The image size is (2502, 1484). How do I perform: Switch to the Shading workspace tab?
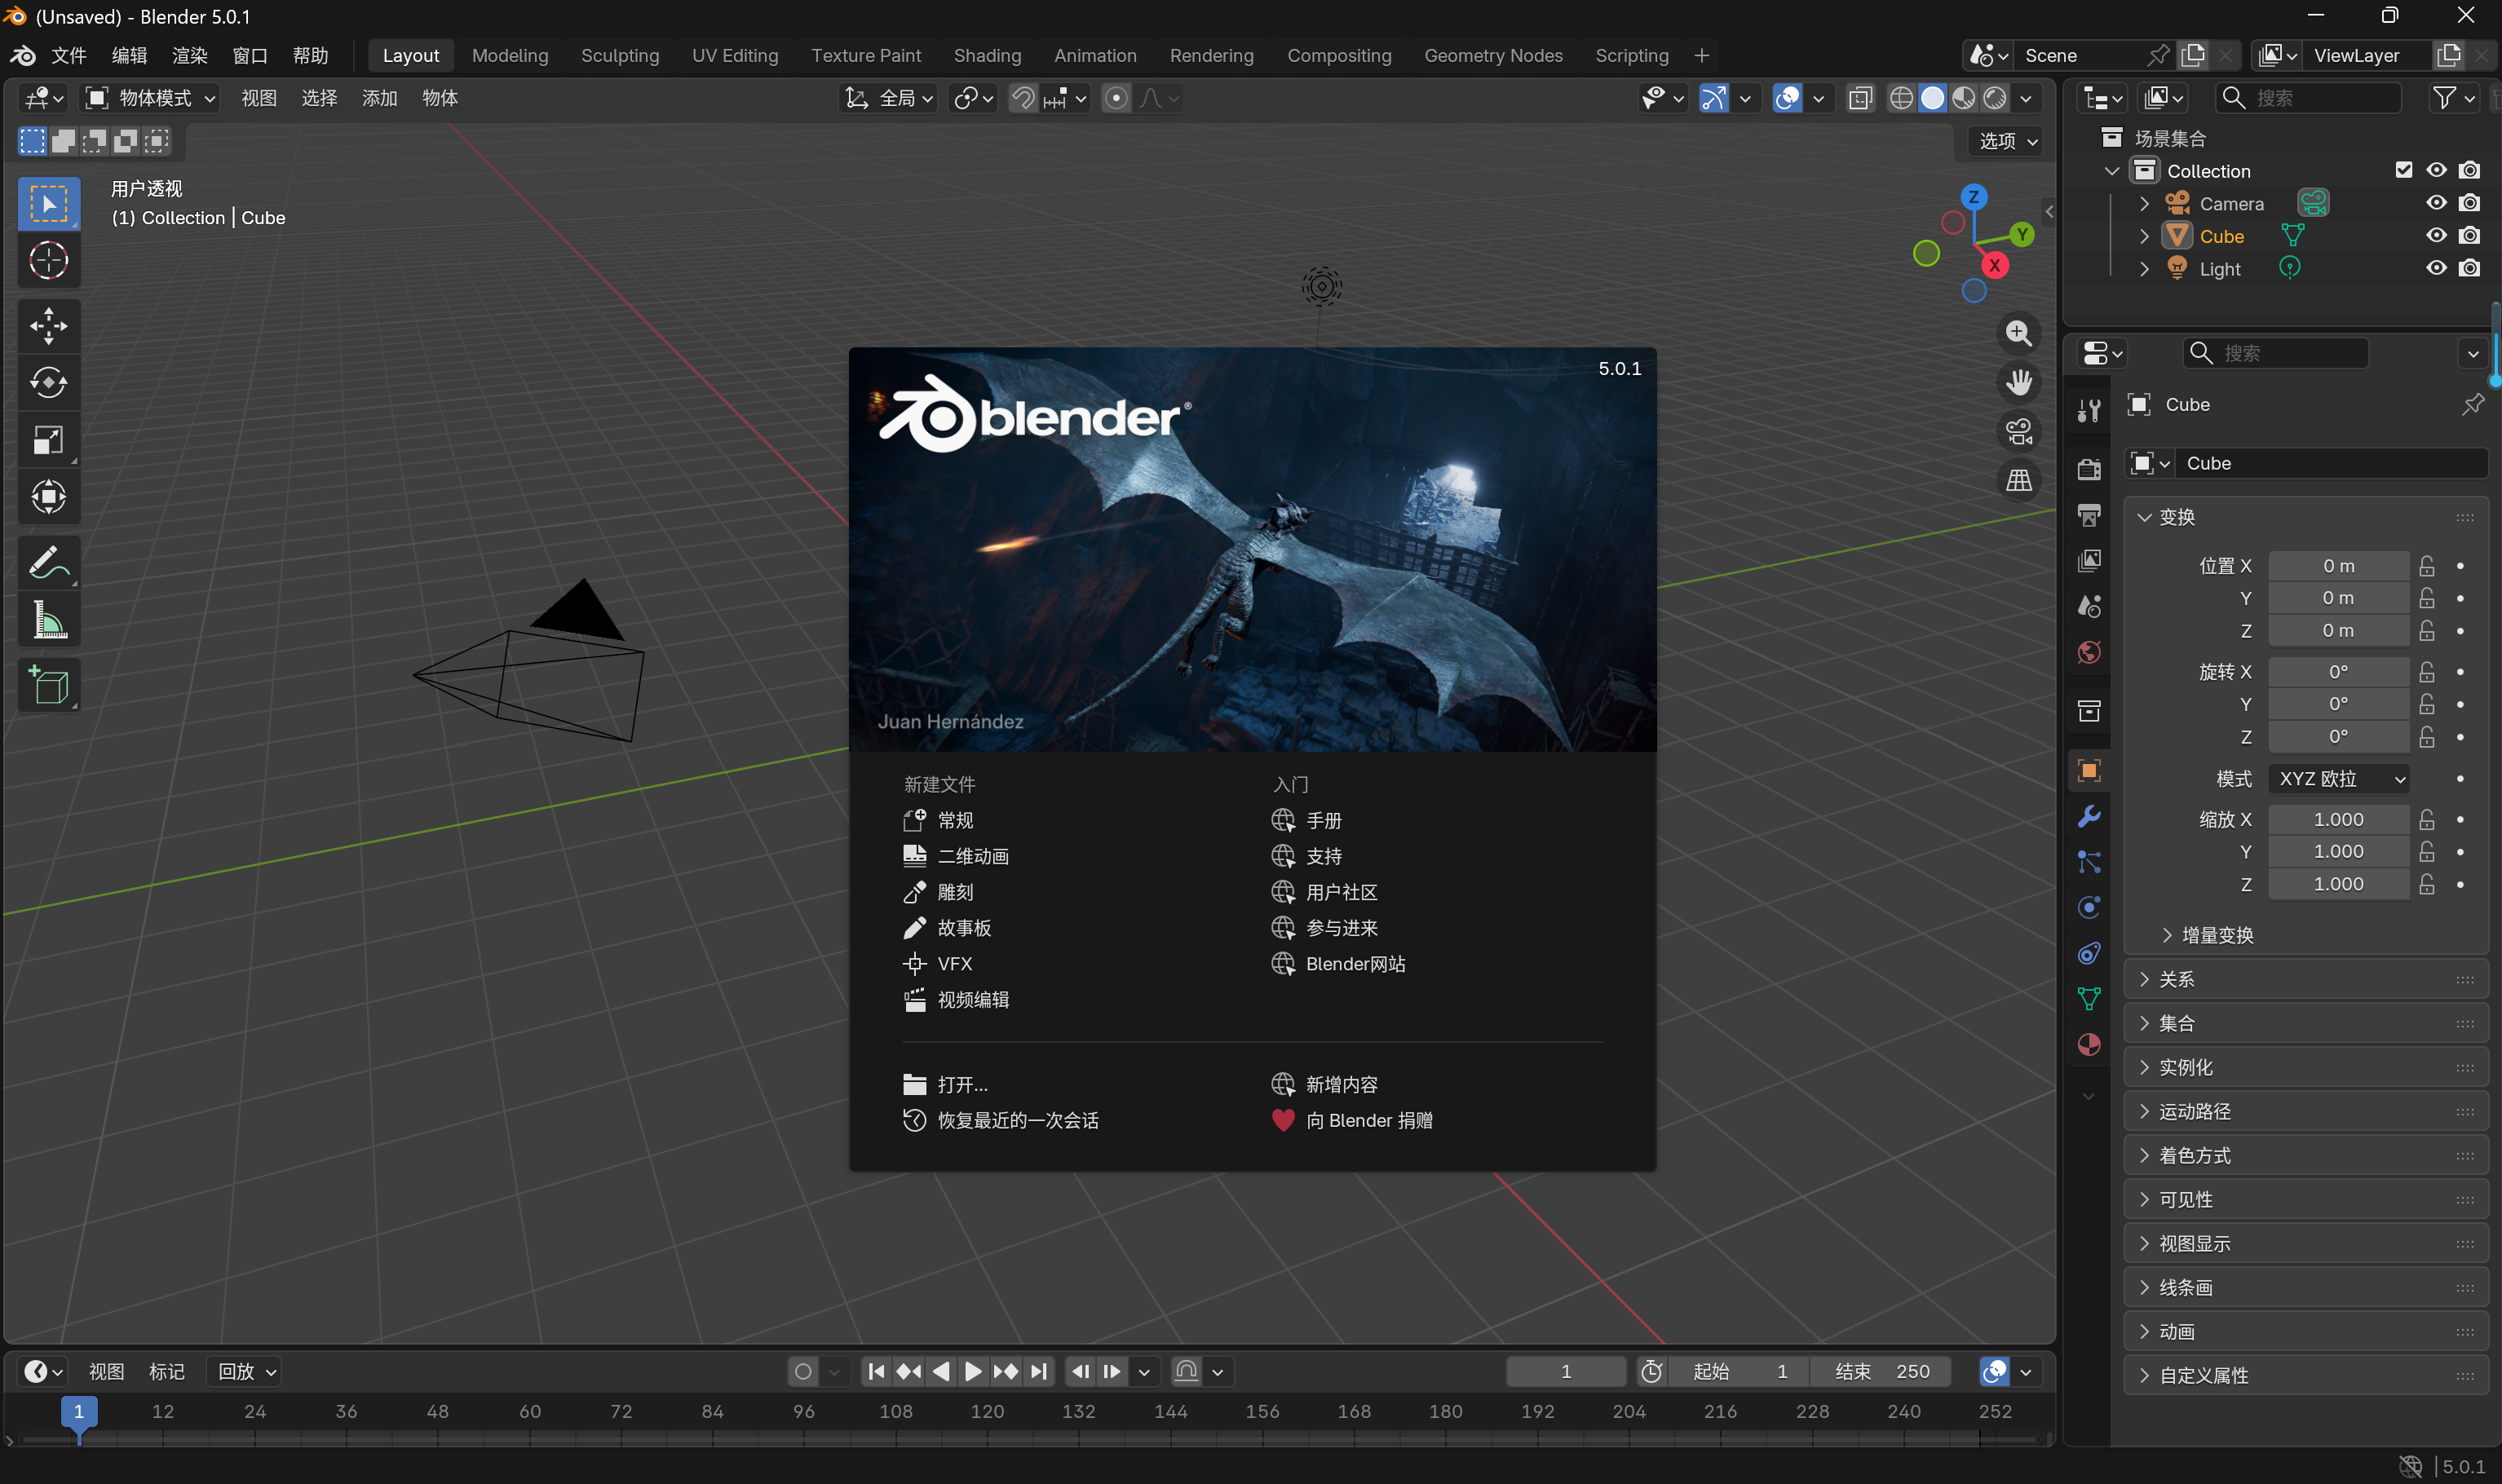point(987,56)
